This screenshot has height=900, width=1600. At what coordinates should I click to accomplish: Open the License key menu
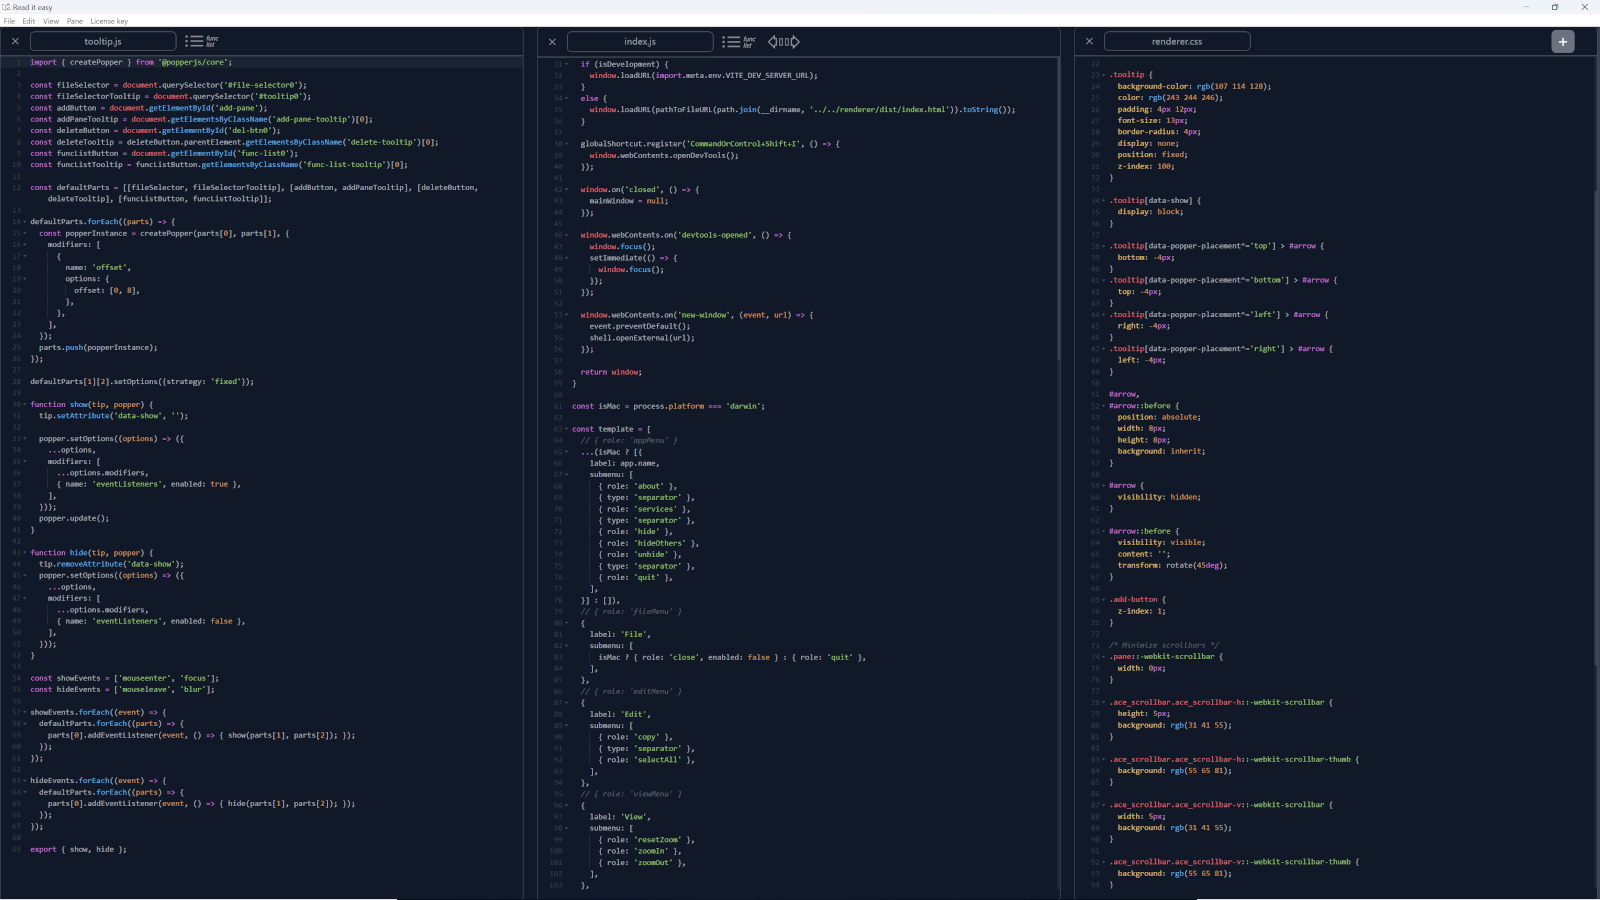(109, 21)
